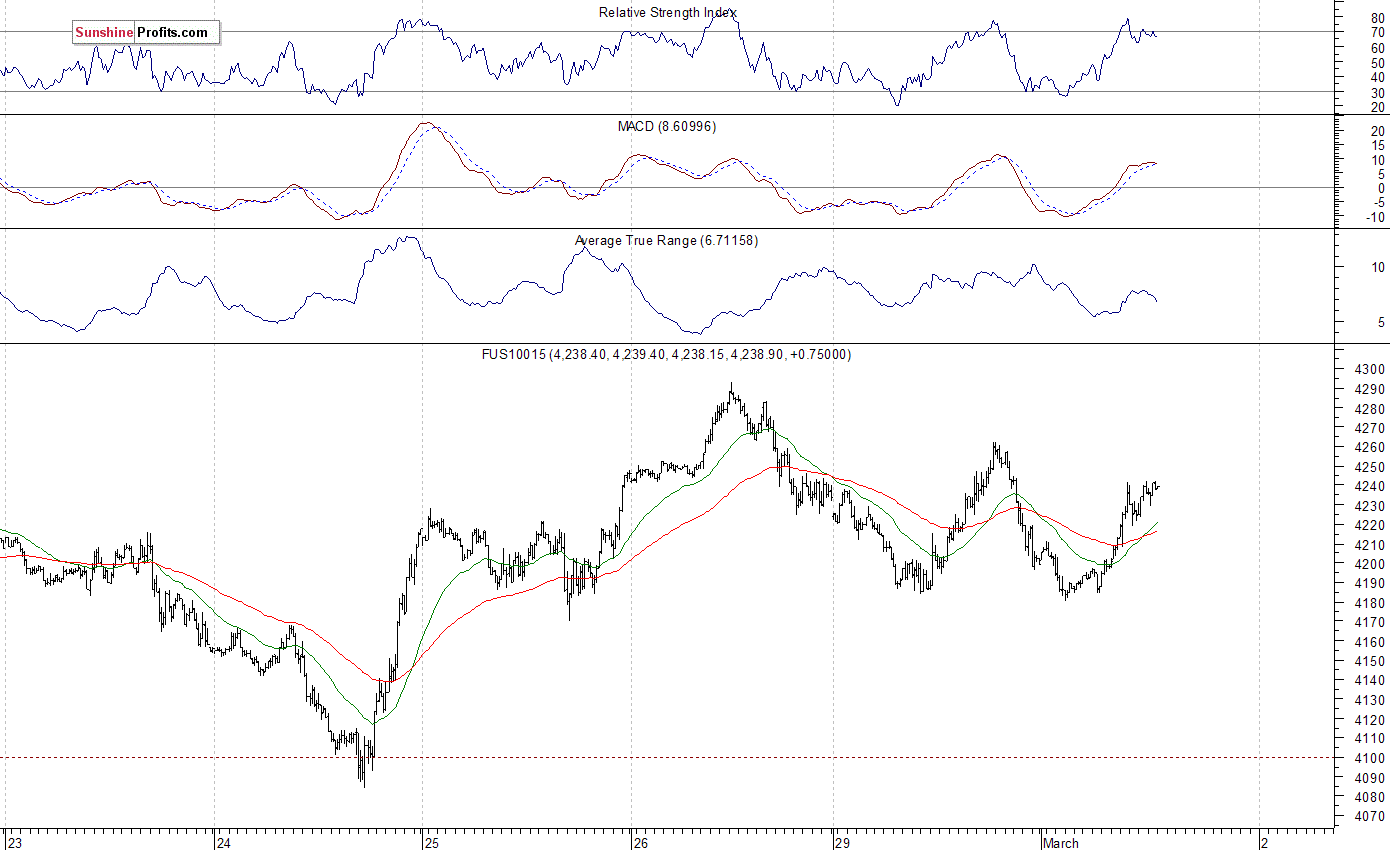Screen dimensions: 1390x850
Task: Click the MACD (8.60996) label
Action: point(667,127)
